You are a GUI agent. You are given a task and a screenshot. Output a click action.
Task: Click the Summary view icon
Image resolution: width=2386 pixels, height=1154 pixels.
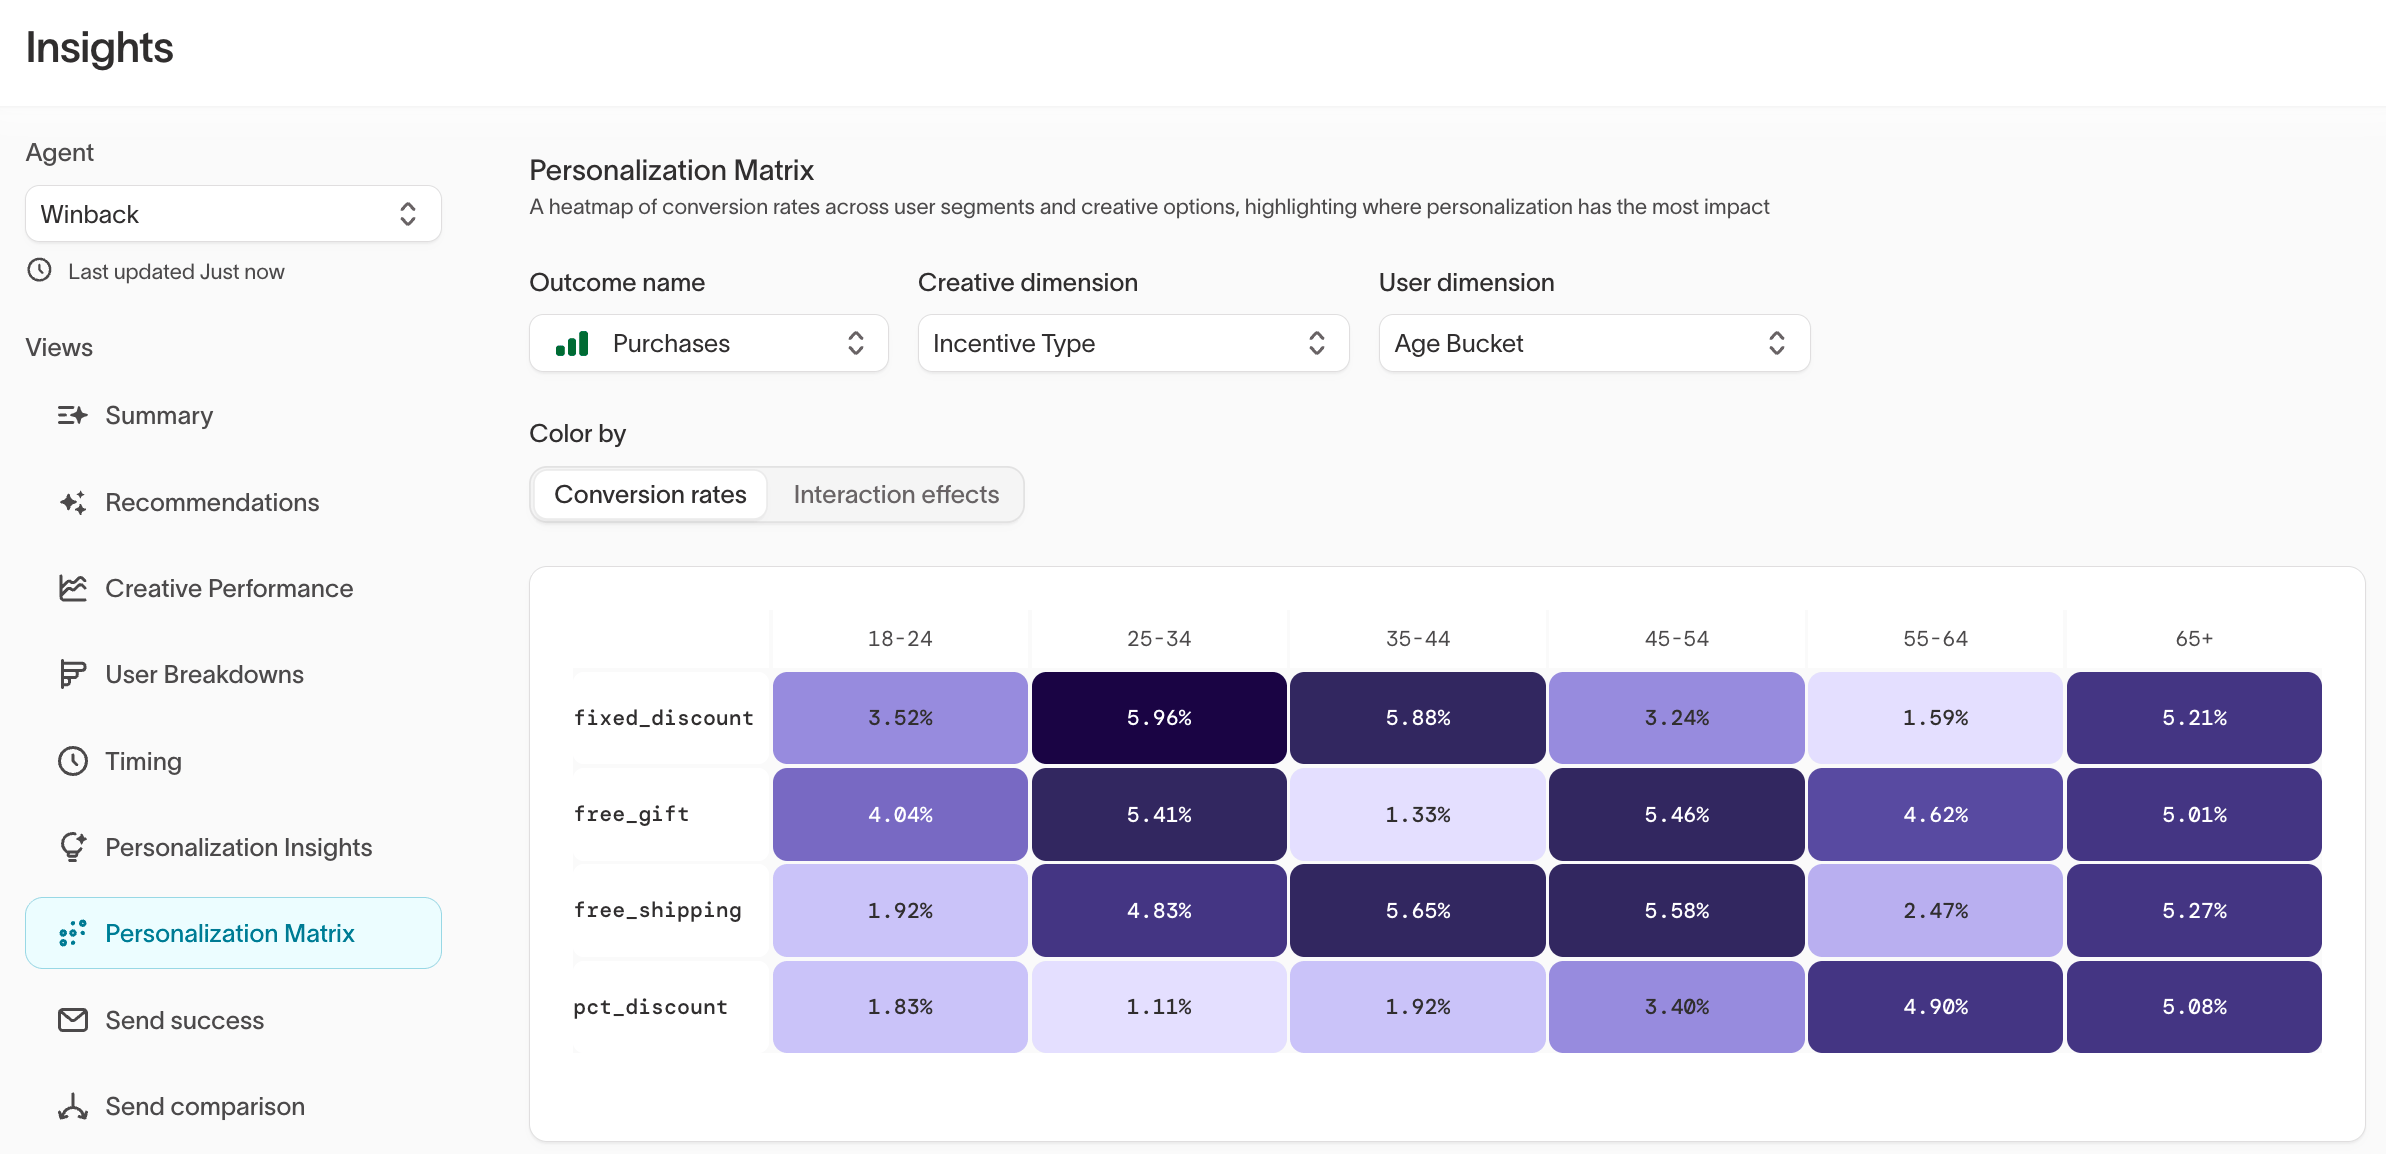click(x=72, y=415)
